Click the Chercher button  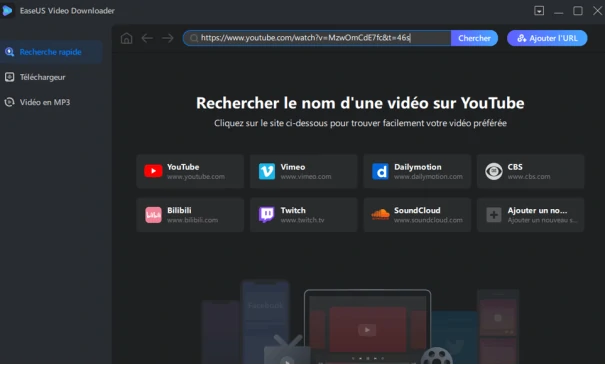point(474,38)
